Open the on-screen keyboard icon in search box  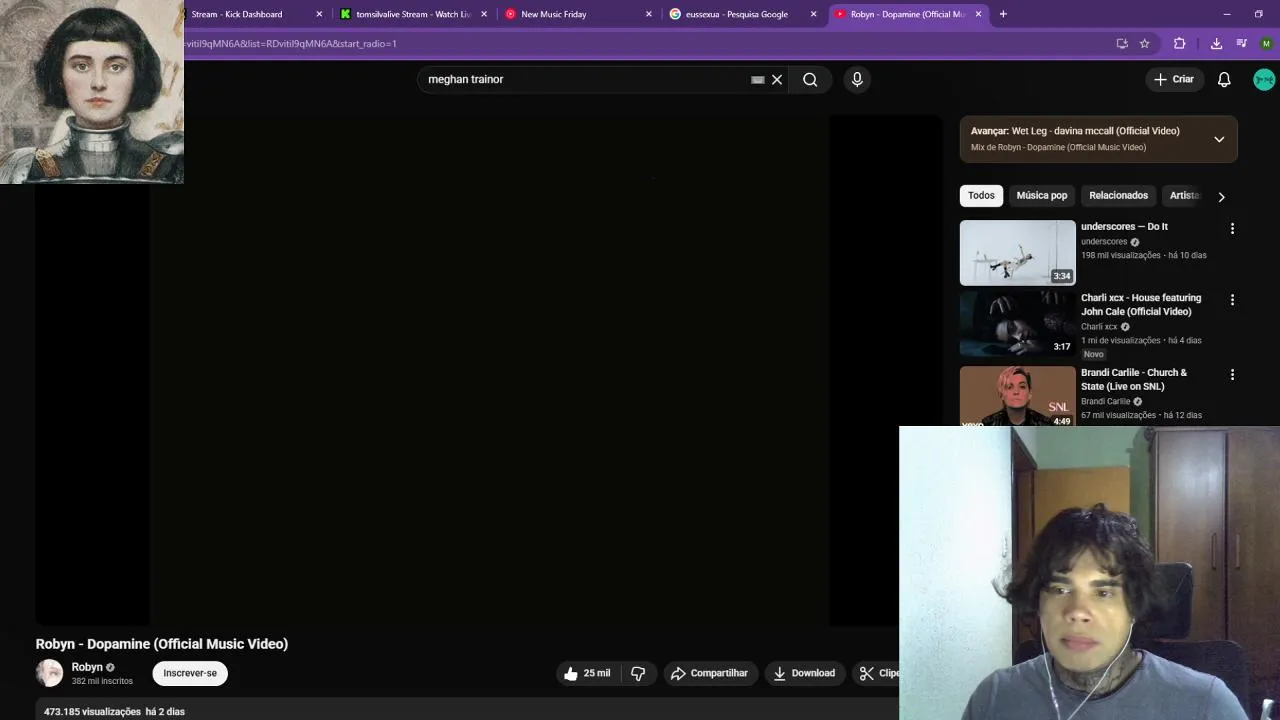click(x=758, y=79)
